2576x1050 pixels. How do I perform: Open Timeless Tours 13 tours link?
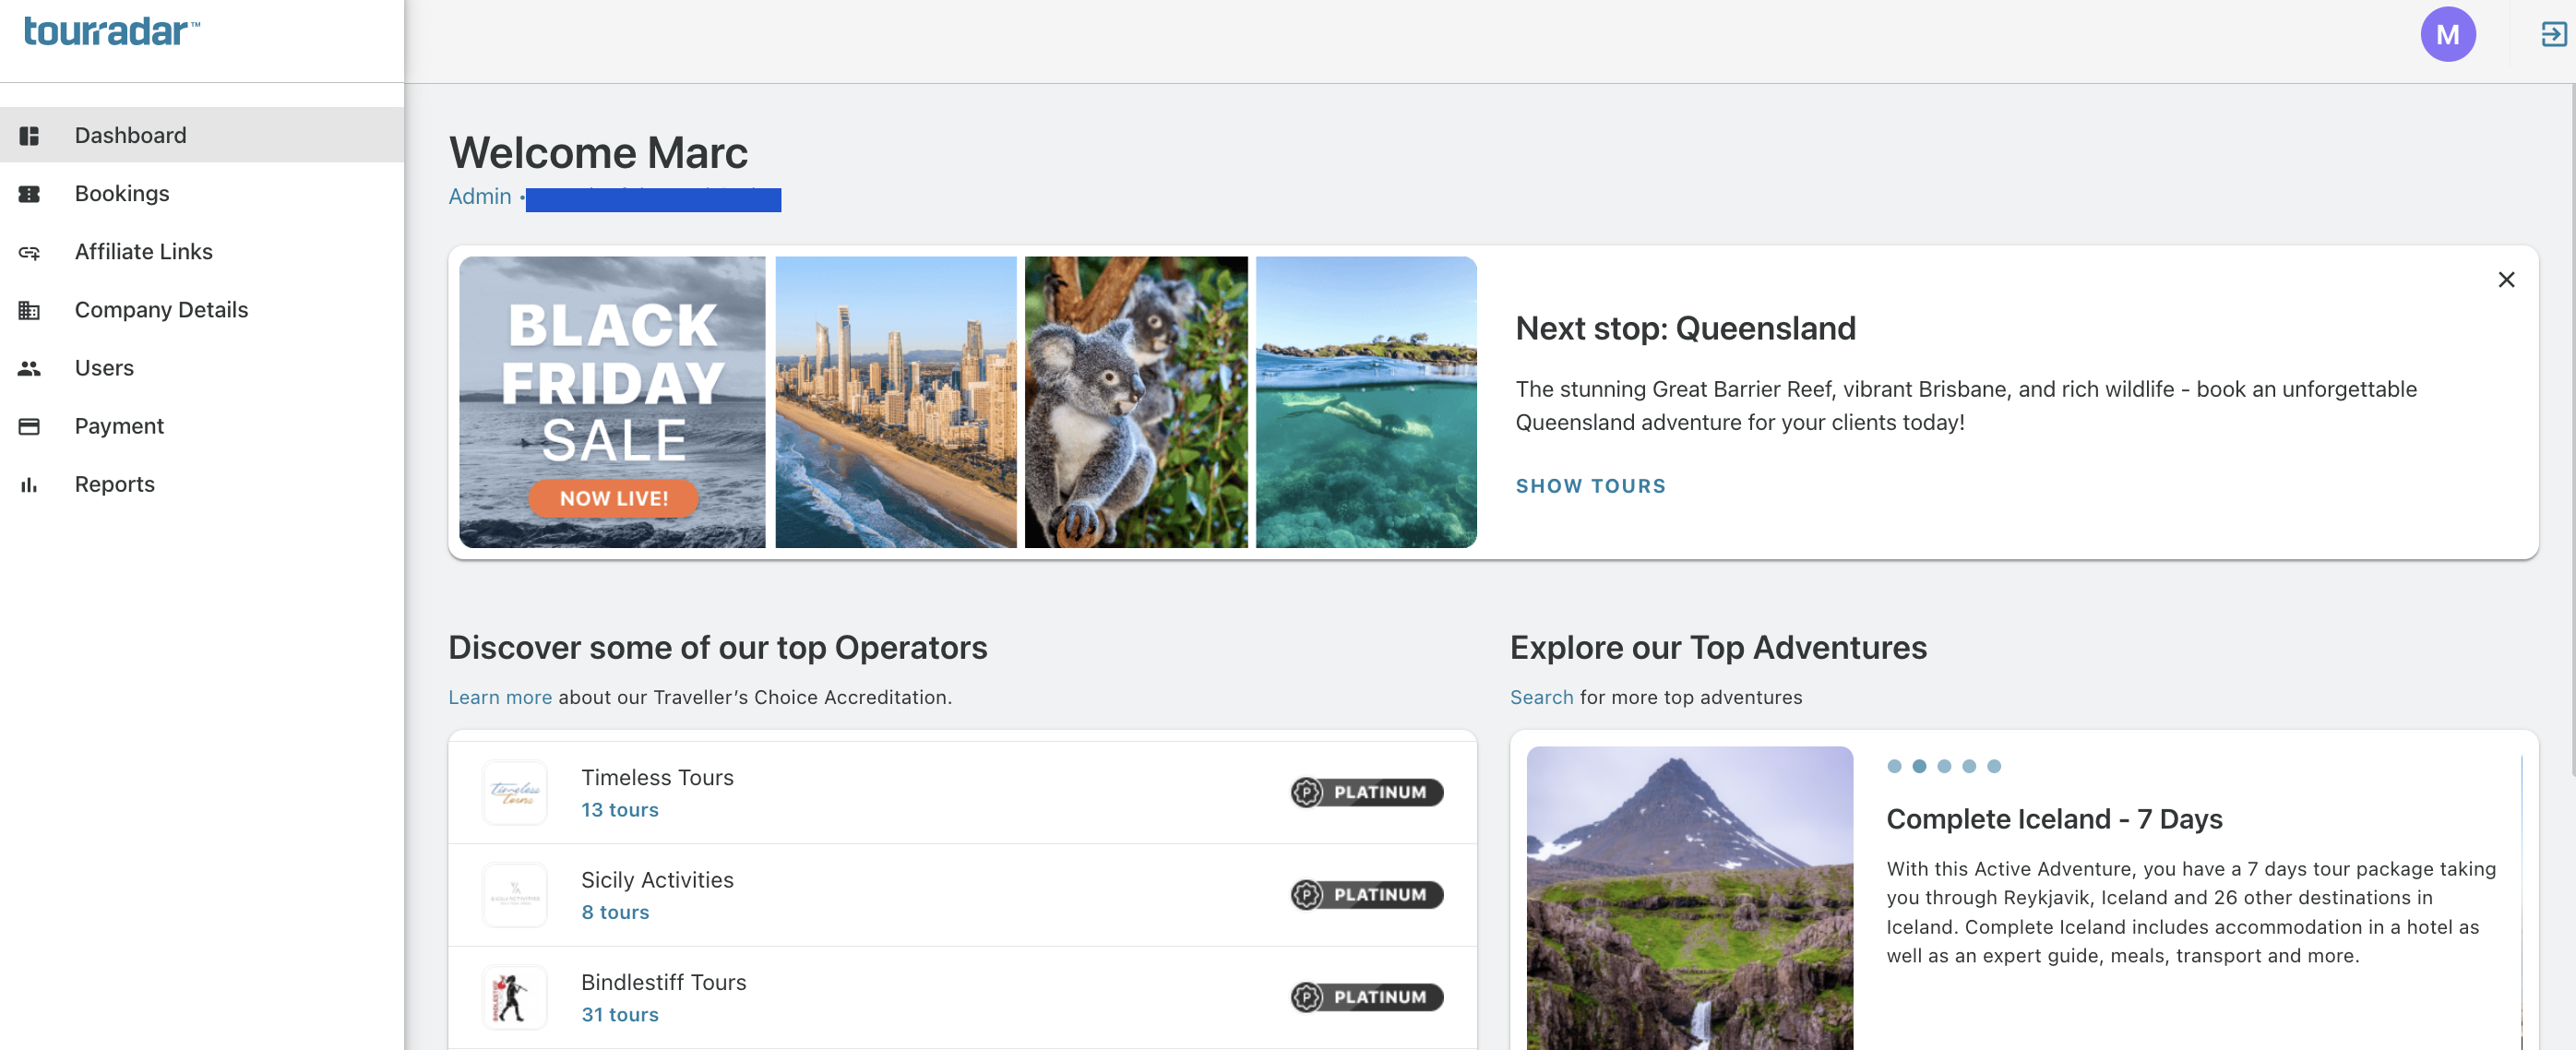(620, 810)
